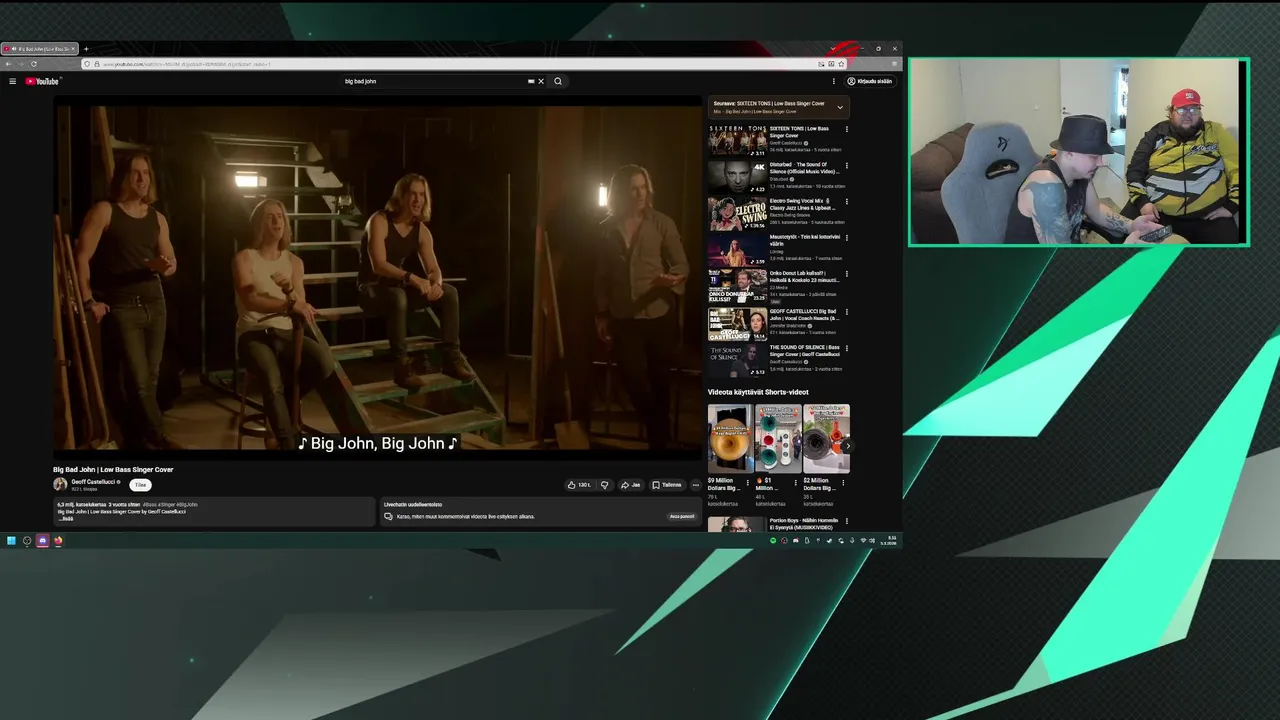Viewport: 1280px width, 720px height.
Task: Open more actions ellipsis below video
Action: click(696, 485)
